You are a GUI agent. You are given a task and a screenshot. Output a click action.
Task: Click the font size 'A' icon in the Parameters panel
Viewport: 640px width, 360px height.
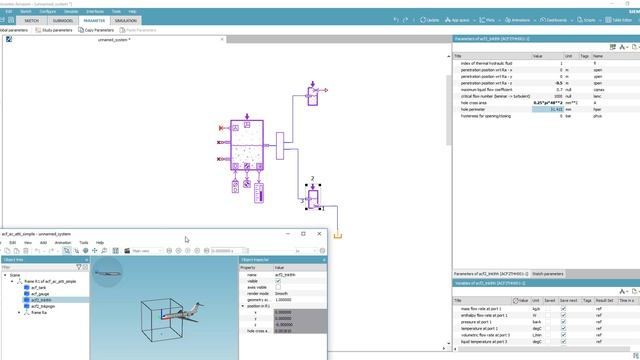[622, 47]
